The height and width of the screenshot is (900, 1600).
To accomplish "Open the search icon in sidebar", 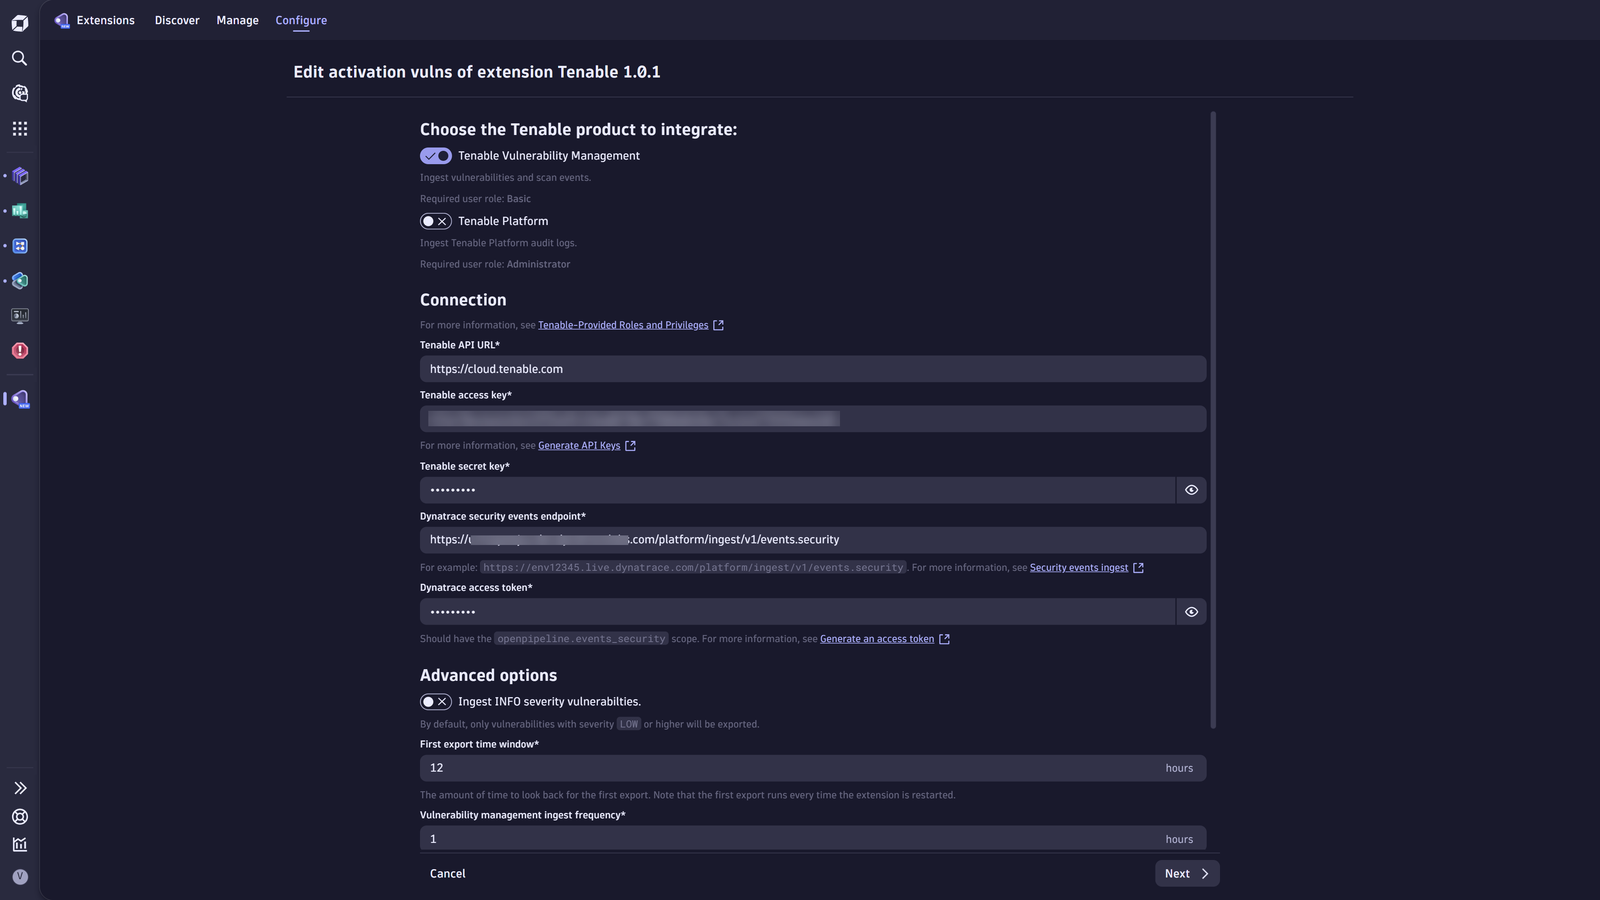I will coord(19,58).
